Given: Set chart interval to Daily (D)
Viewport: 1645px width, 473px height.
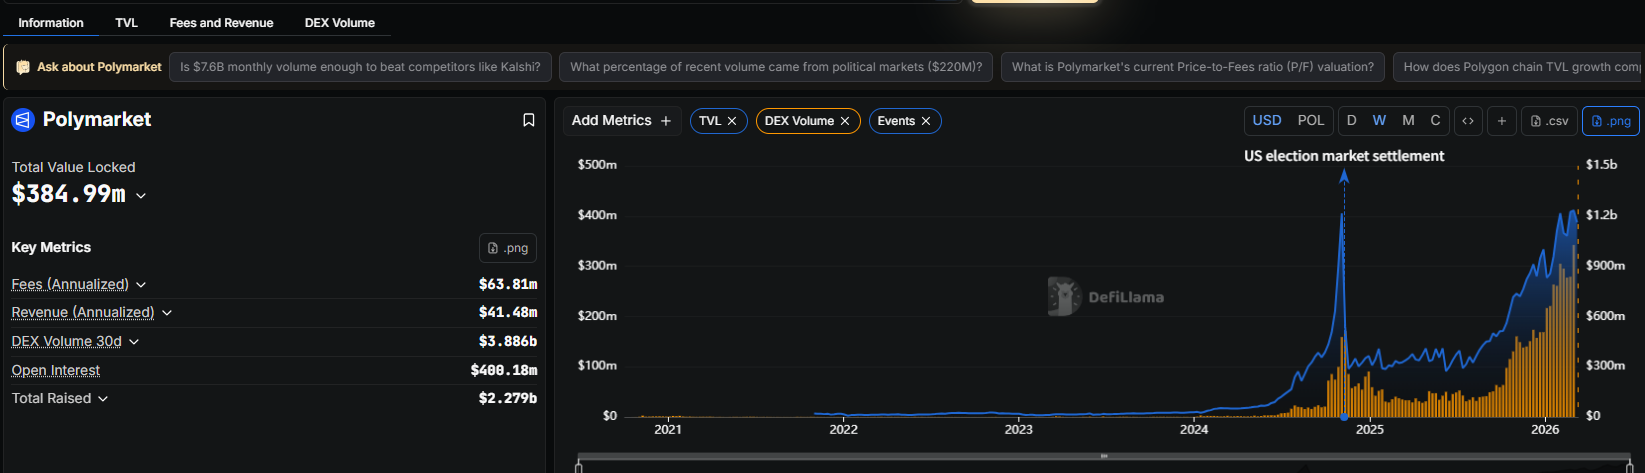Looking at the screenshot, I should click(1351, 120).
